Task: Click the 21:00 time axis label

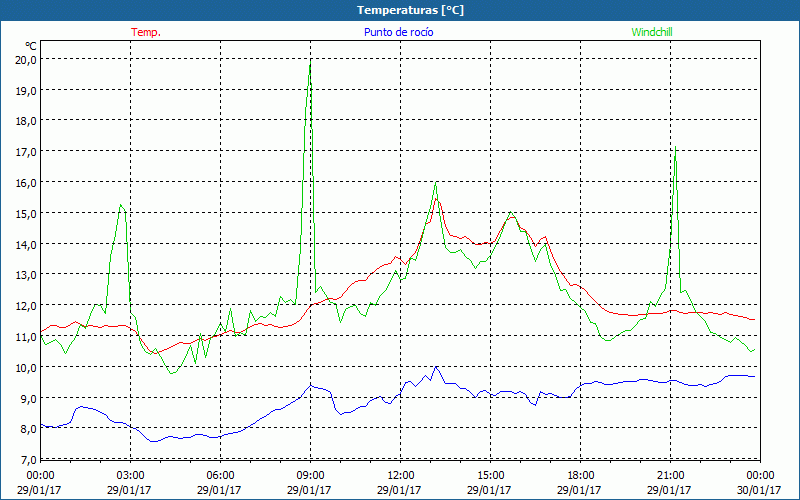Action: [x=669, y=476]
